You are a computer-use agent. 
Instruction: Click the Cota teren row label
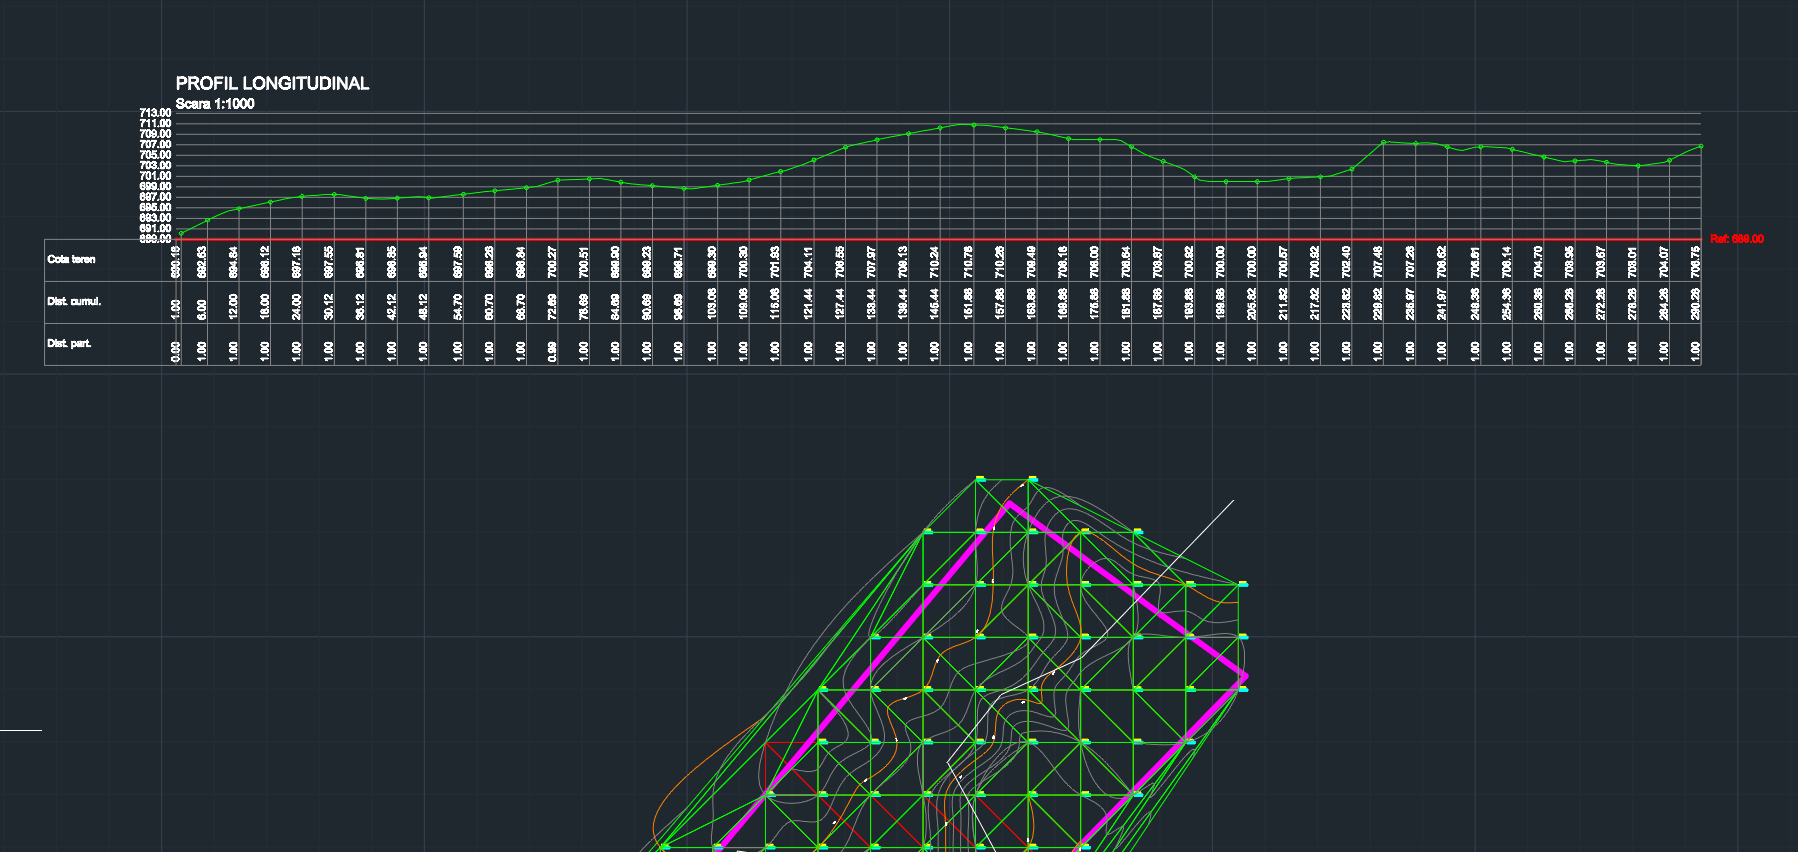pos(71,260)
